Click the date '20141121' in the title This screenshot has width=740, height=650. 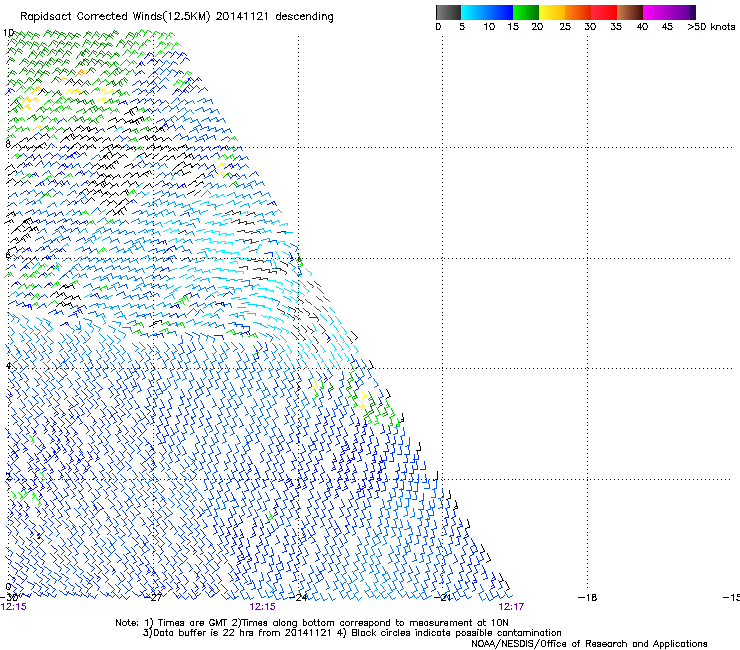242,17
